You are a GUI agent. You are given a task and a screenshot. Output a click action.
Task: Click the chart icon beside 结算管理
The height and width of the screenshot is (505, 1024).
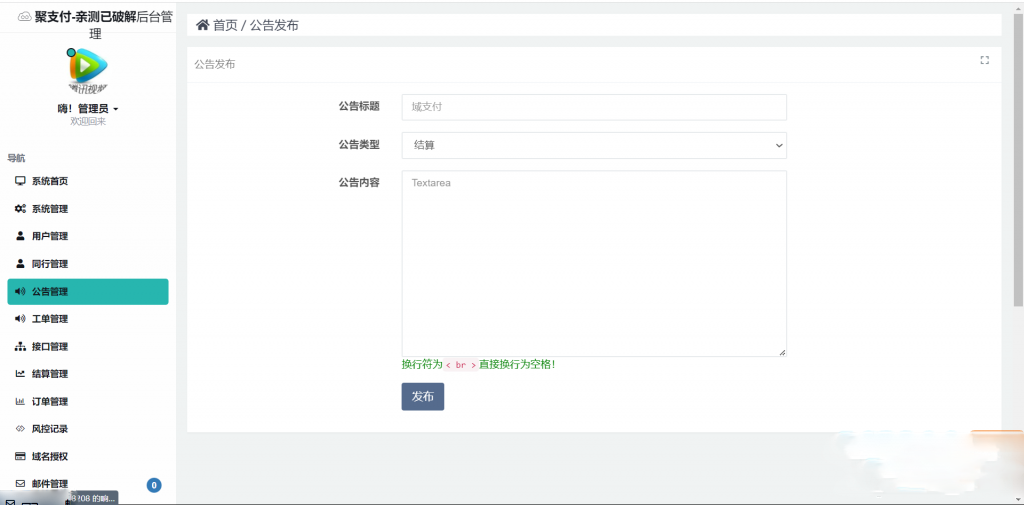click(x=20, y=374)
